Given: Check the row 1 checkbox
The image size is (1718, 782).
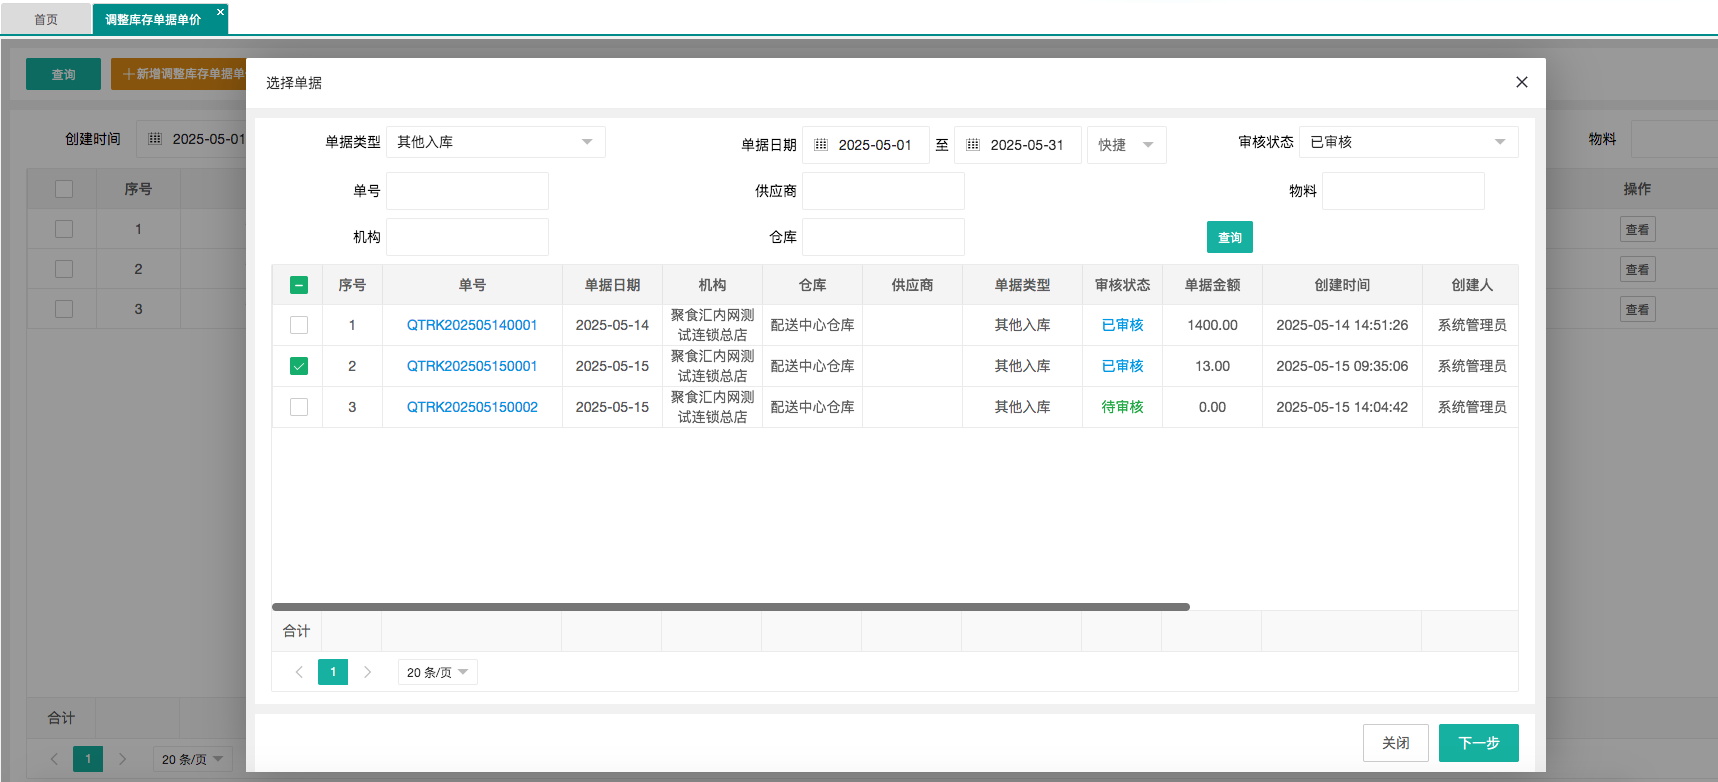Looking at the screenshot, I should [x=298, y=325].
